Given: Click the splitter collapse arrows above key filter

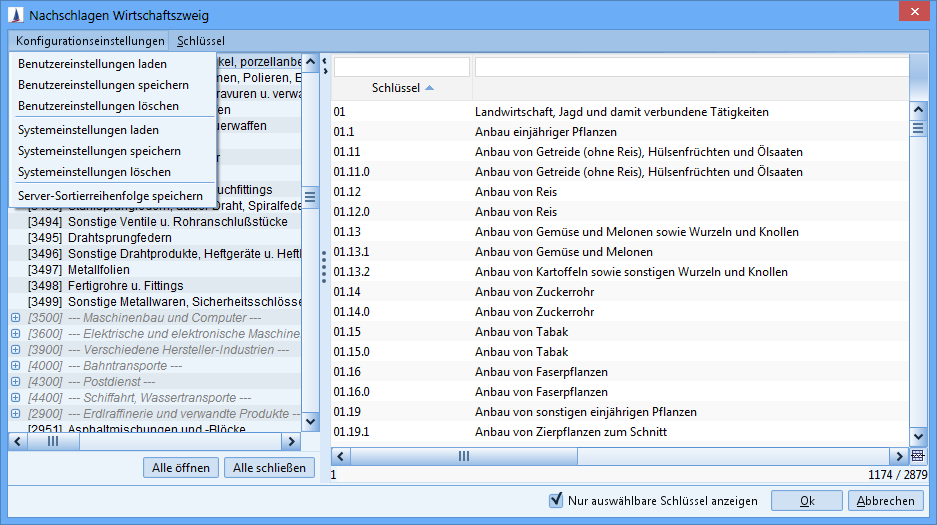Looking at the screenshot, I should 325,66.
